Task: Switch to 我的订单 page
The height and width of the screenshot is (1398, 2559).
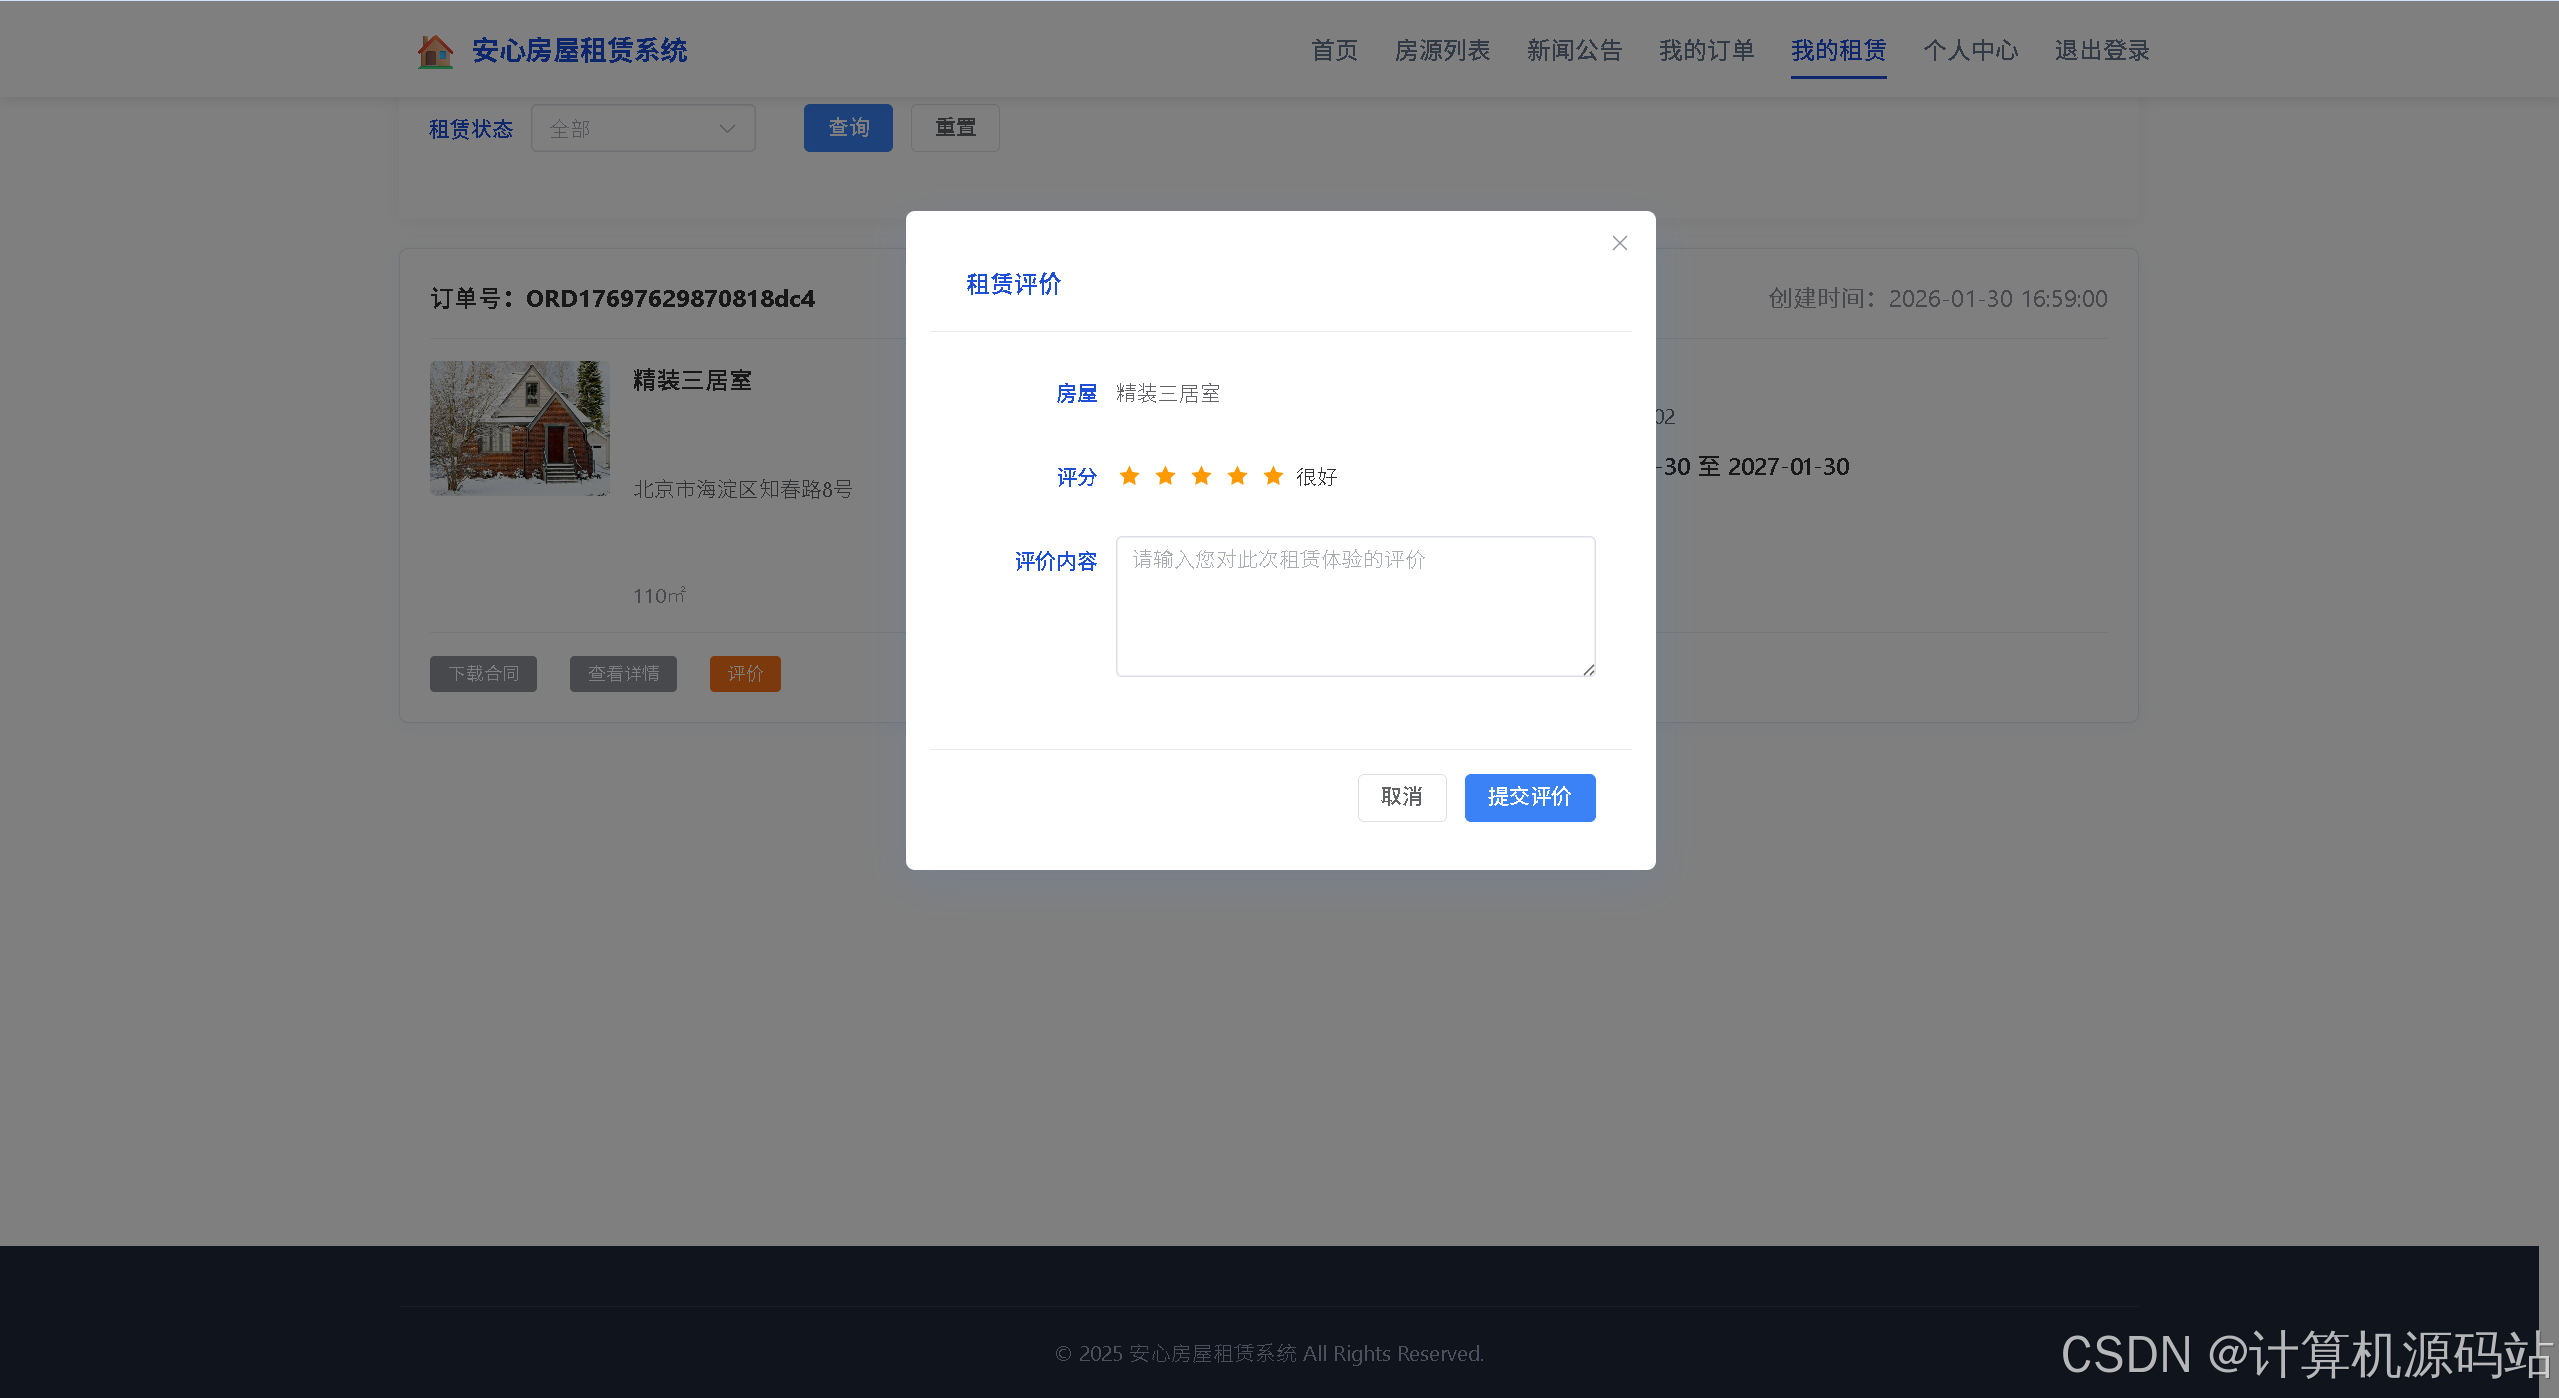Action: pos(1705,51)
